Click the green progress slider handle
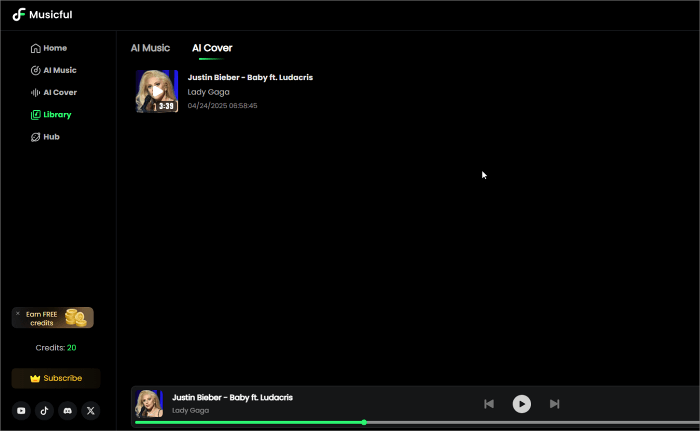The height and width of the screenshot is (431, 700). (x=364, y=423)
